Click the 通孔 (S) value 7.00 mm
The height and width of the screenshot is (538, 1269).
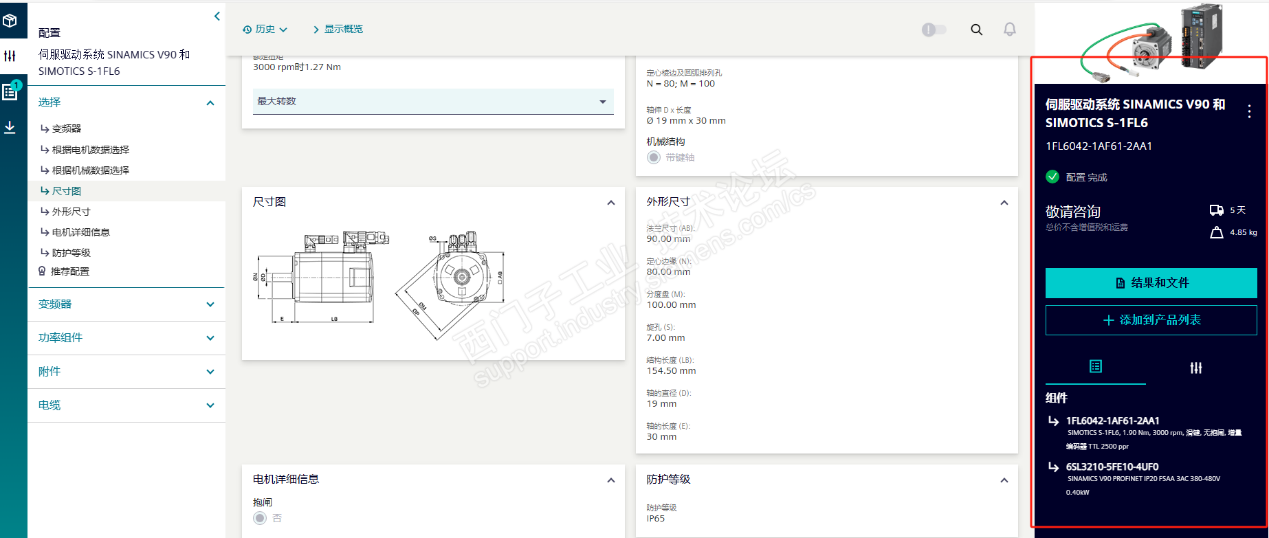coord(666,337)
